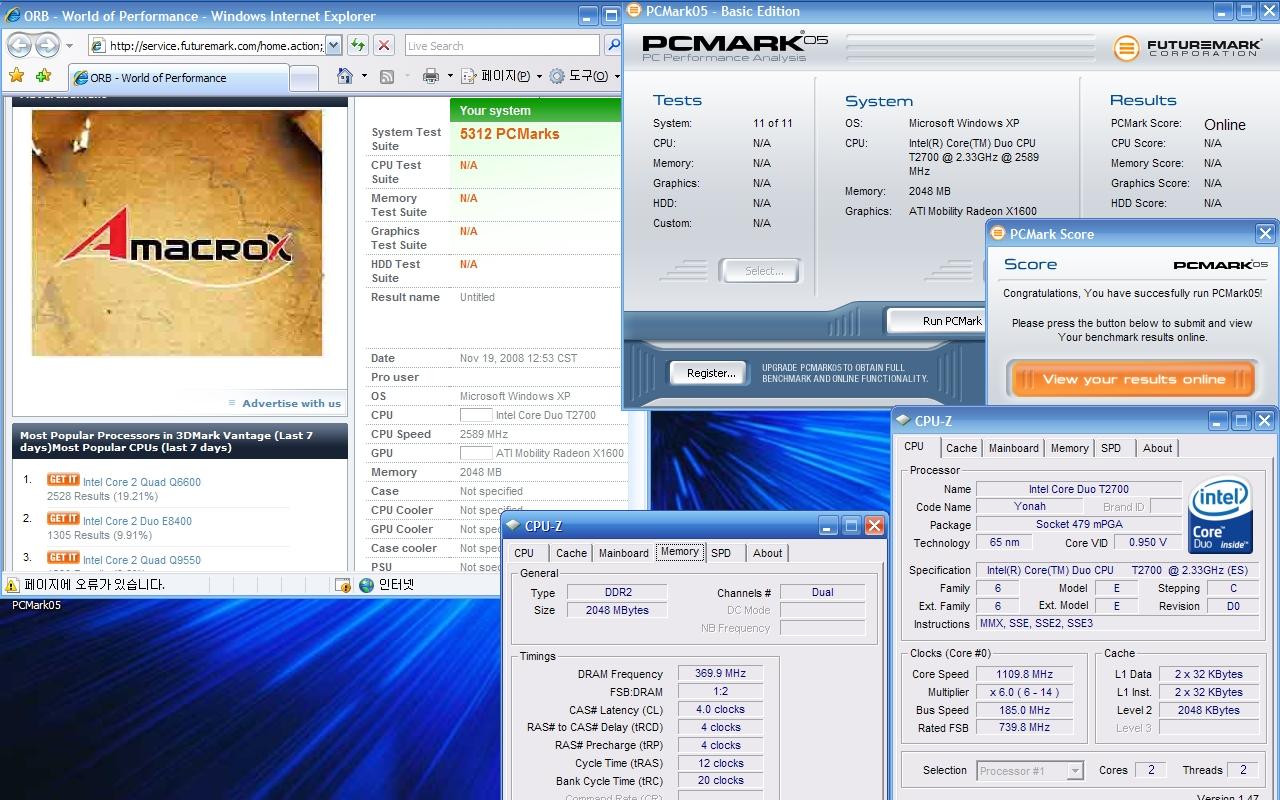Image resolution: width=1280 pixels, height=800 pixels.
Task: Open a new blank IE tab
Action: tap(304, 78)
